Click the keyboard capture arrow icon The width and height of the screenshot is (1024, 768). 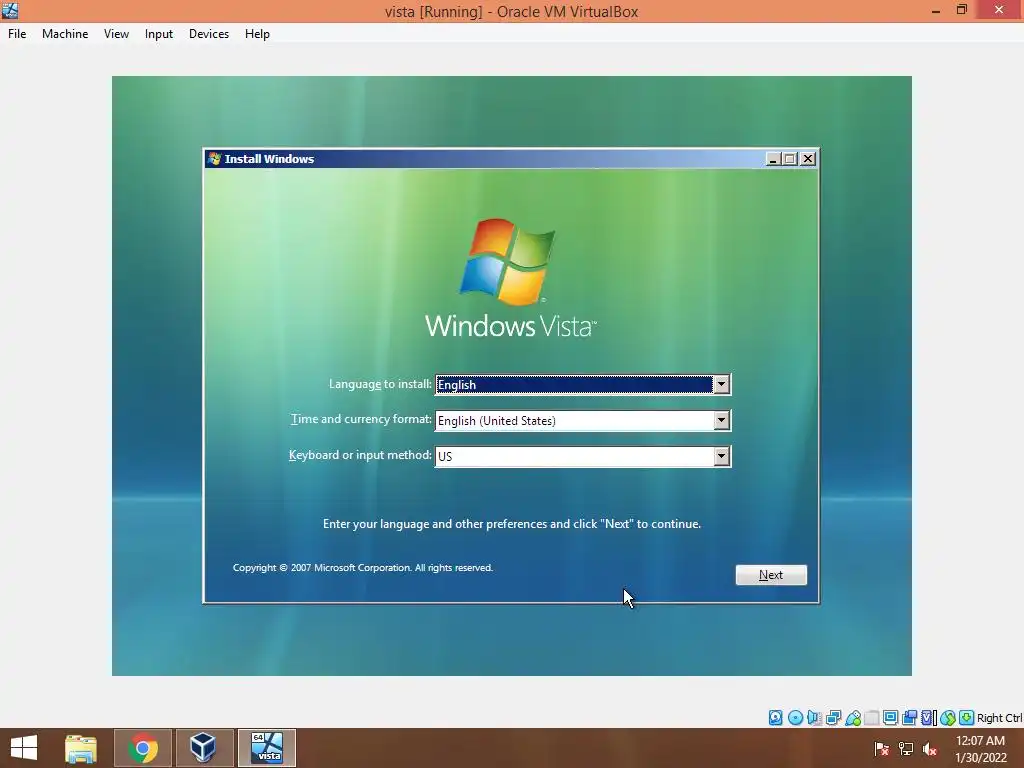[967, 718]
